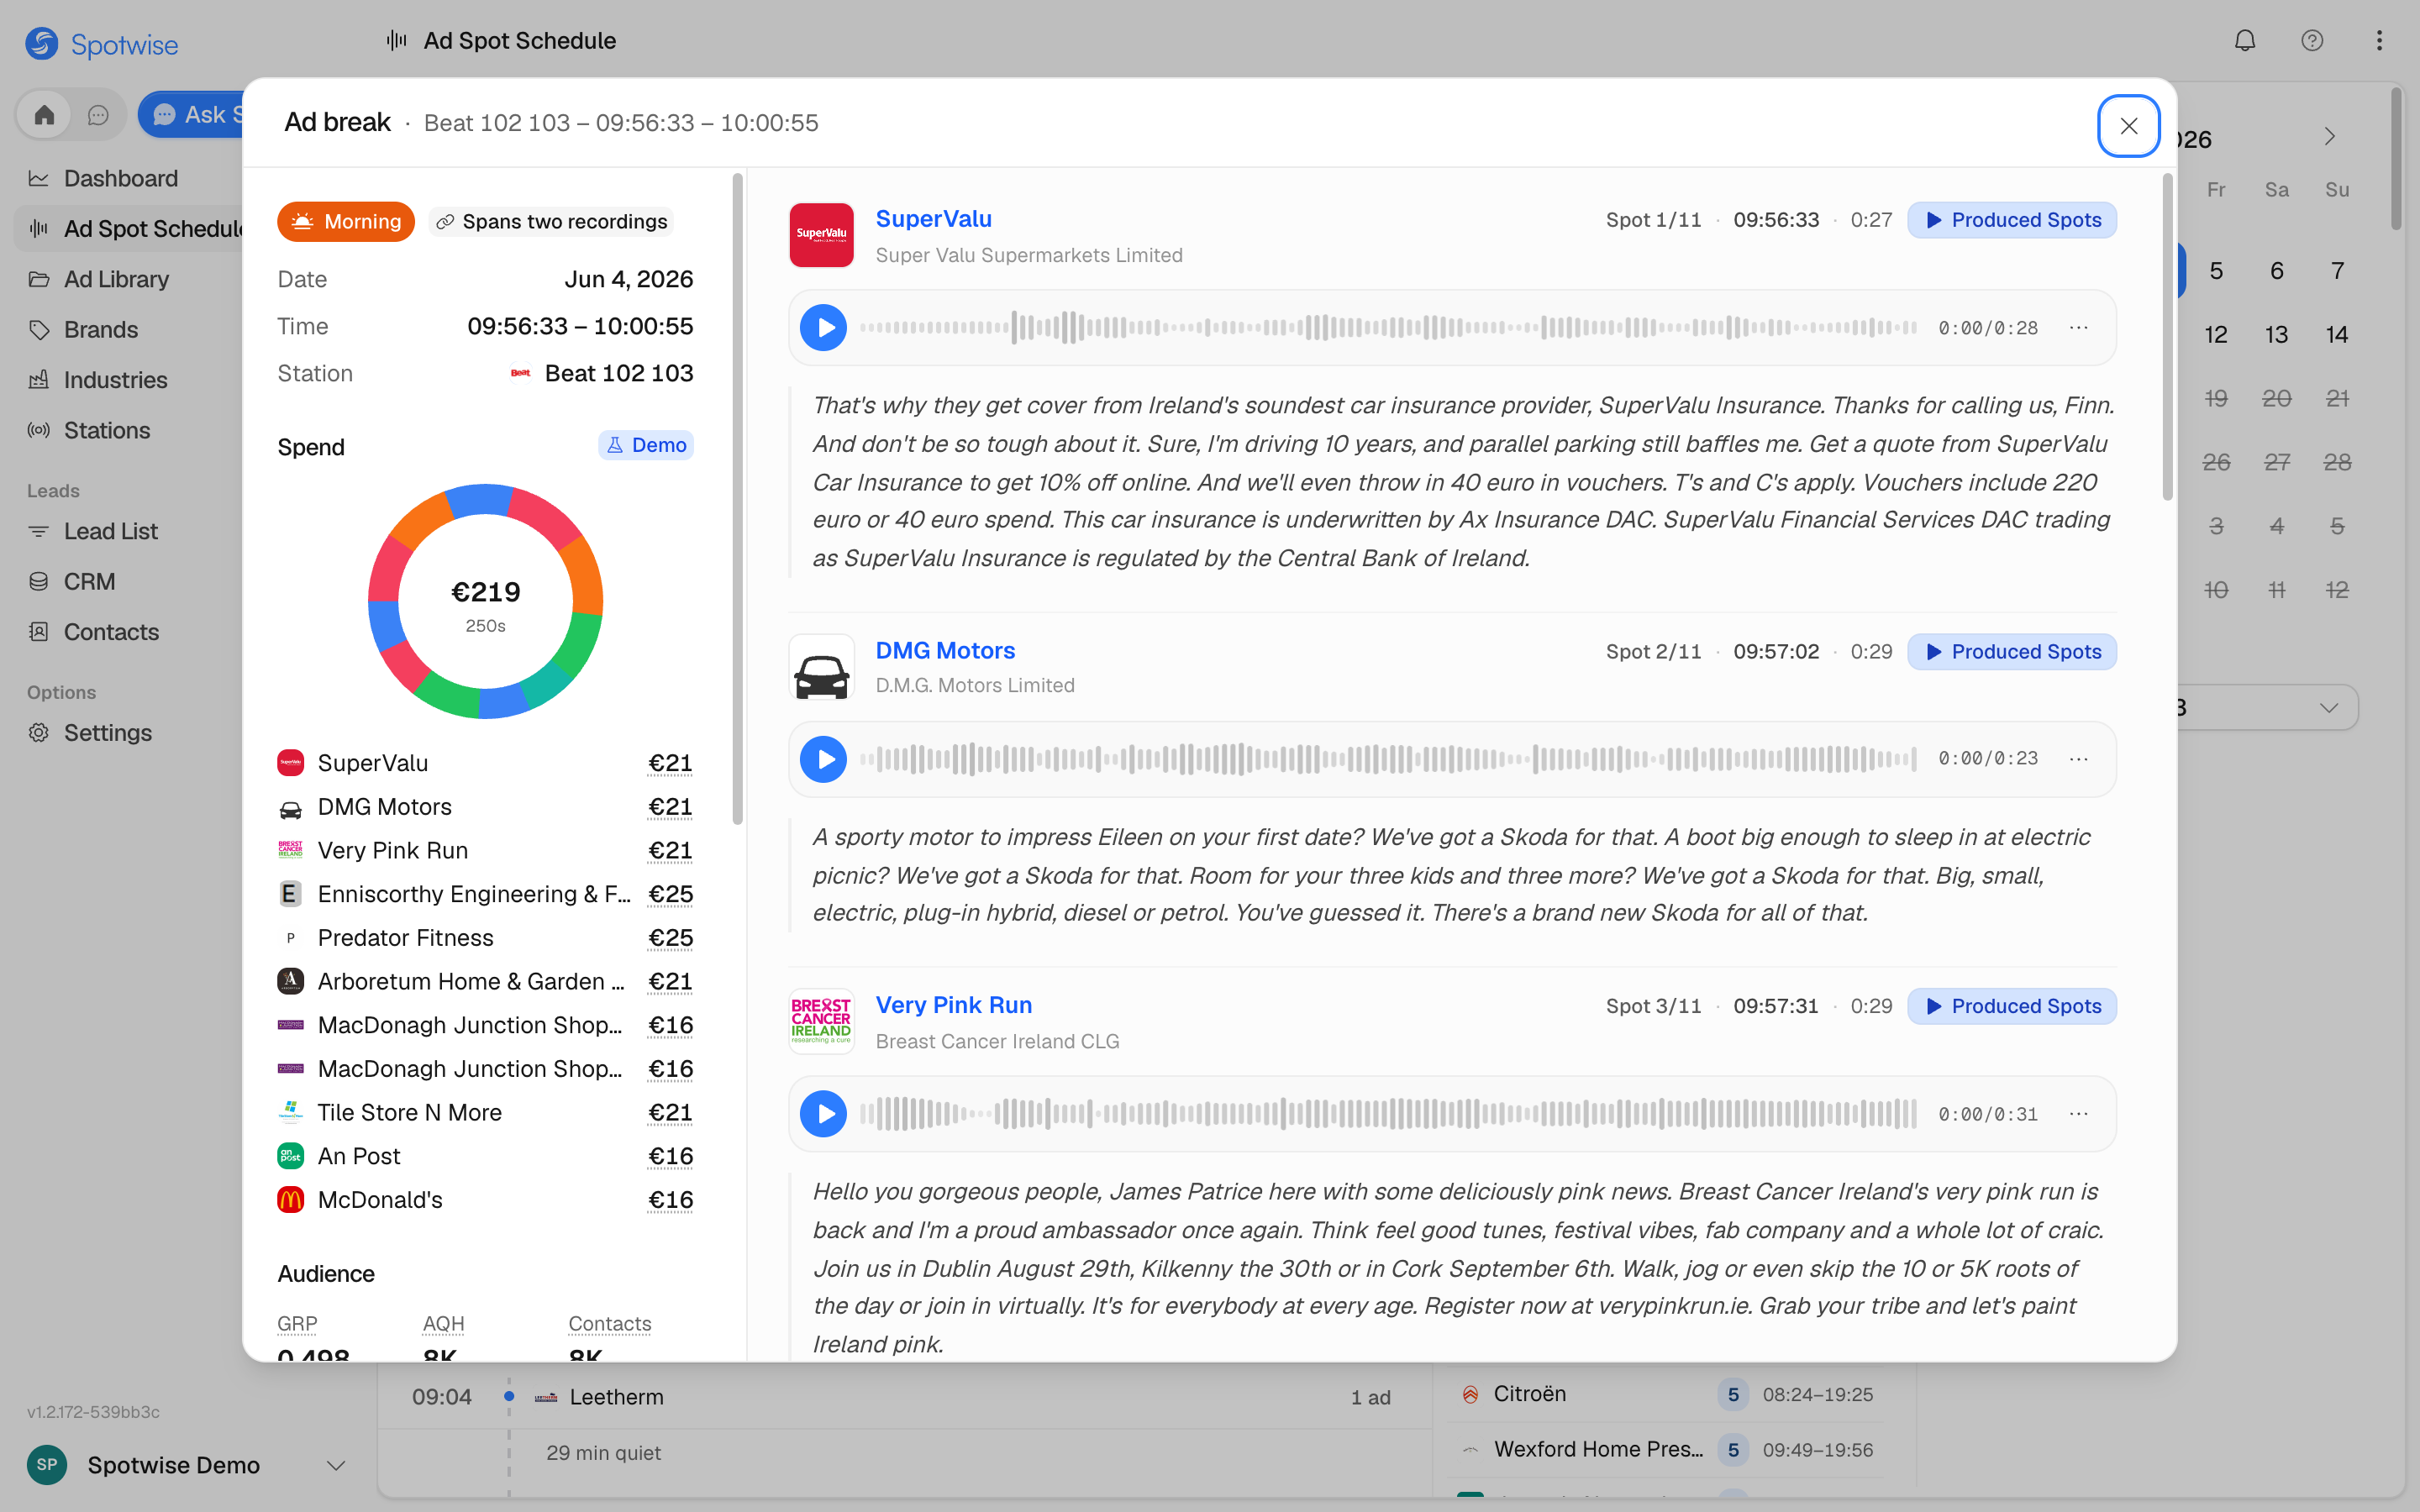Select day 6 in the calendar

point(2276,271)
